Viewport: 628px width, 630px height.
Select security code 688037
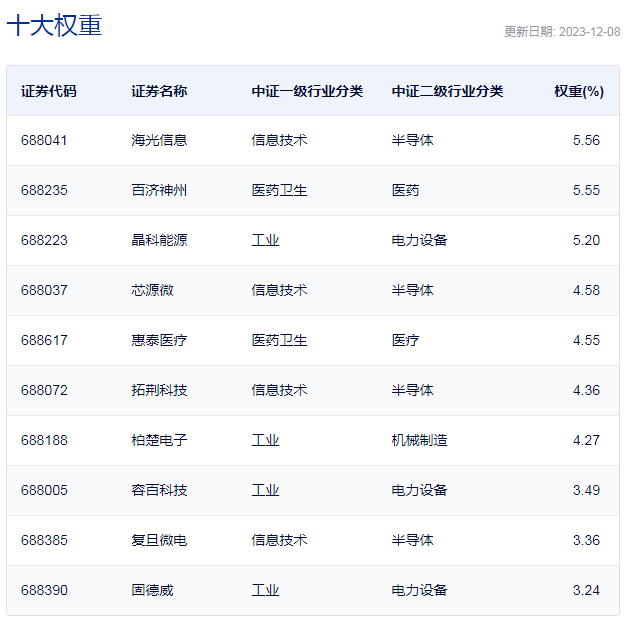44,290
